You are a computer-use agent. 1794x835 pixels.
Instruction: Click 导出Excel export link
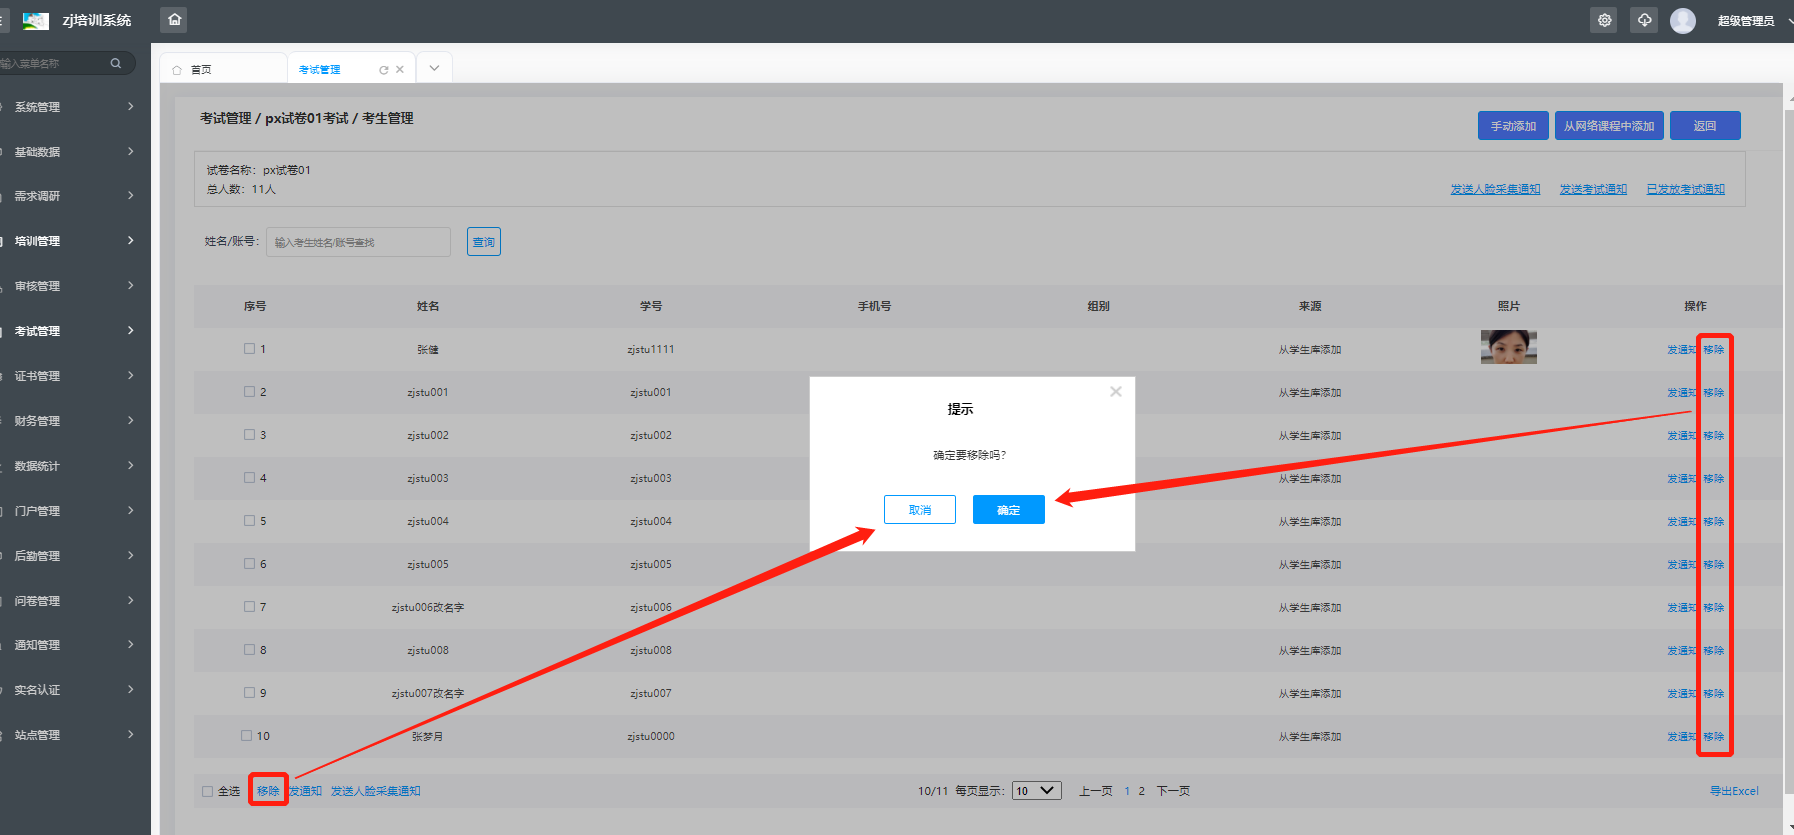(1734, 791)
